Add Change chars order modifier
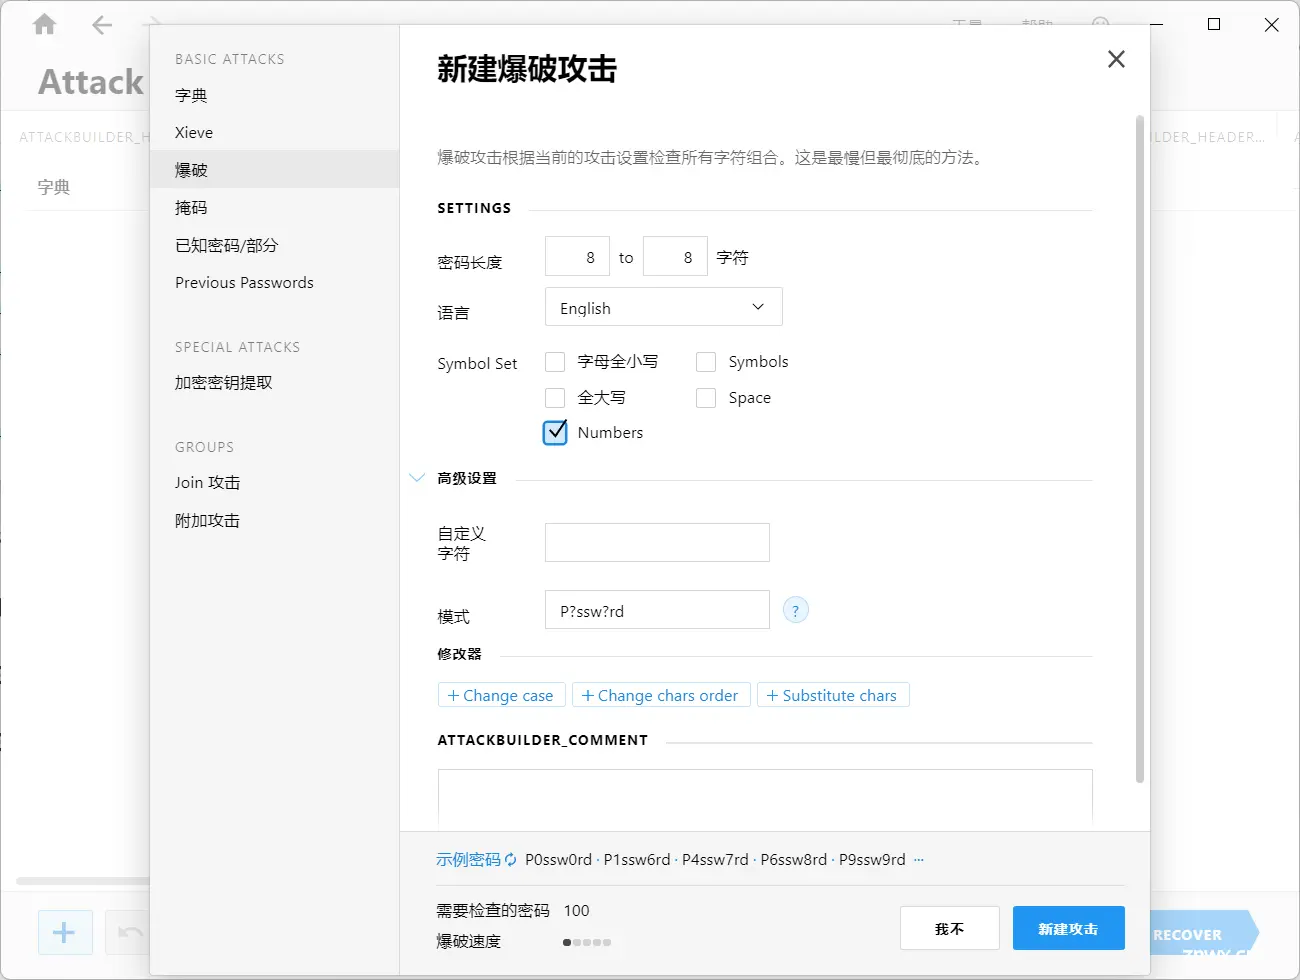1300x980 pixels. [660, 695]
